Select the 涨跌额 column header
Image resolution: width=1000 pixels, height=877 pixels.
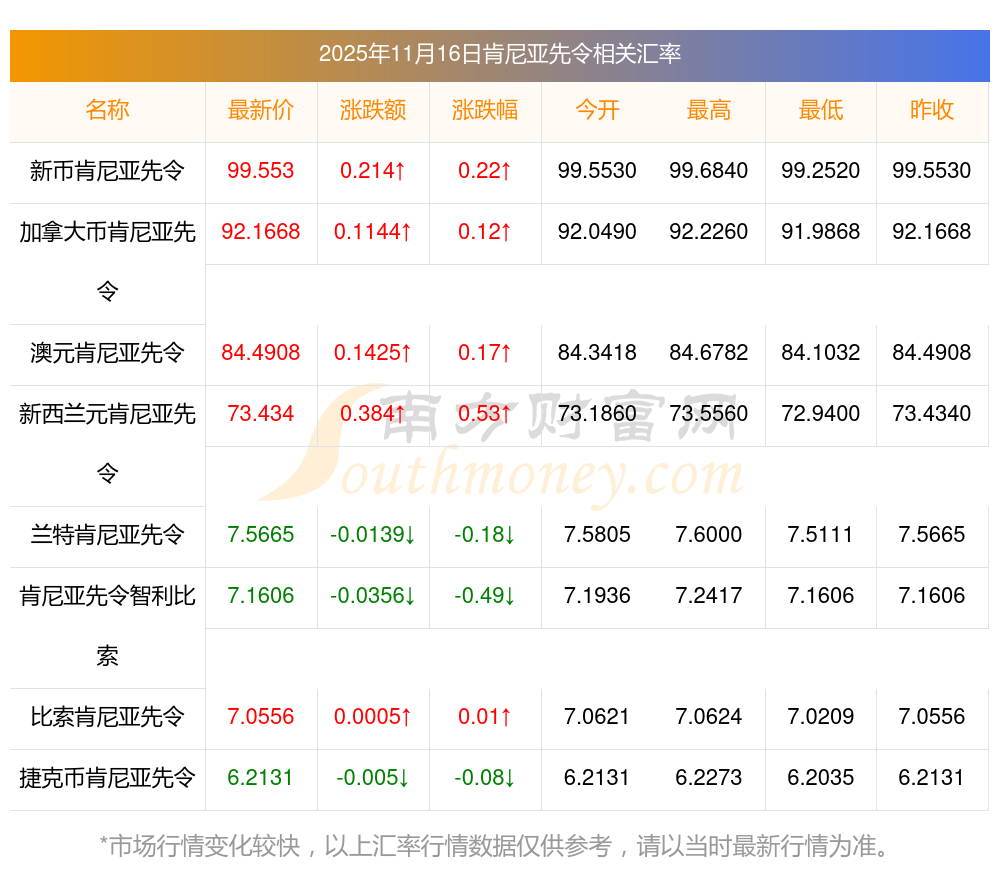[x=373, y=111]
